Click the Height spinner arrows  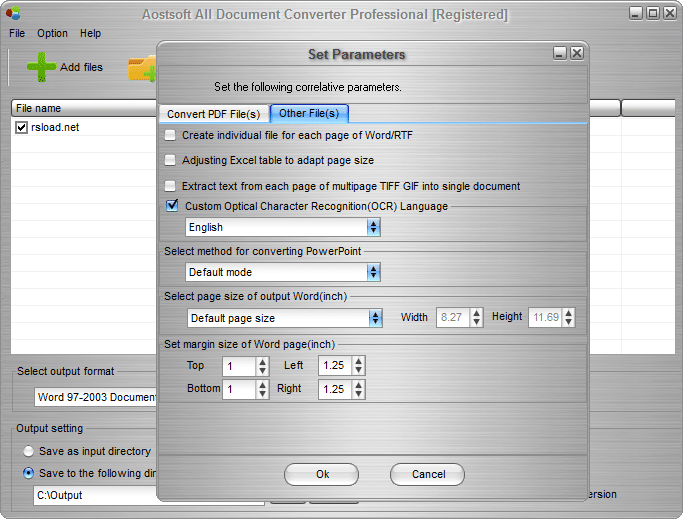(x=568, y=317)
